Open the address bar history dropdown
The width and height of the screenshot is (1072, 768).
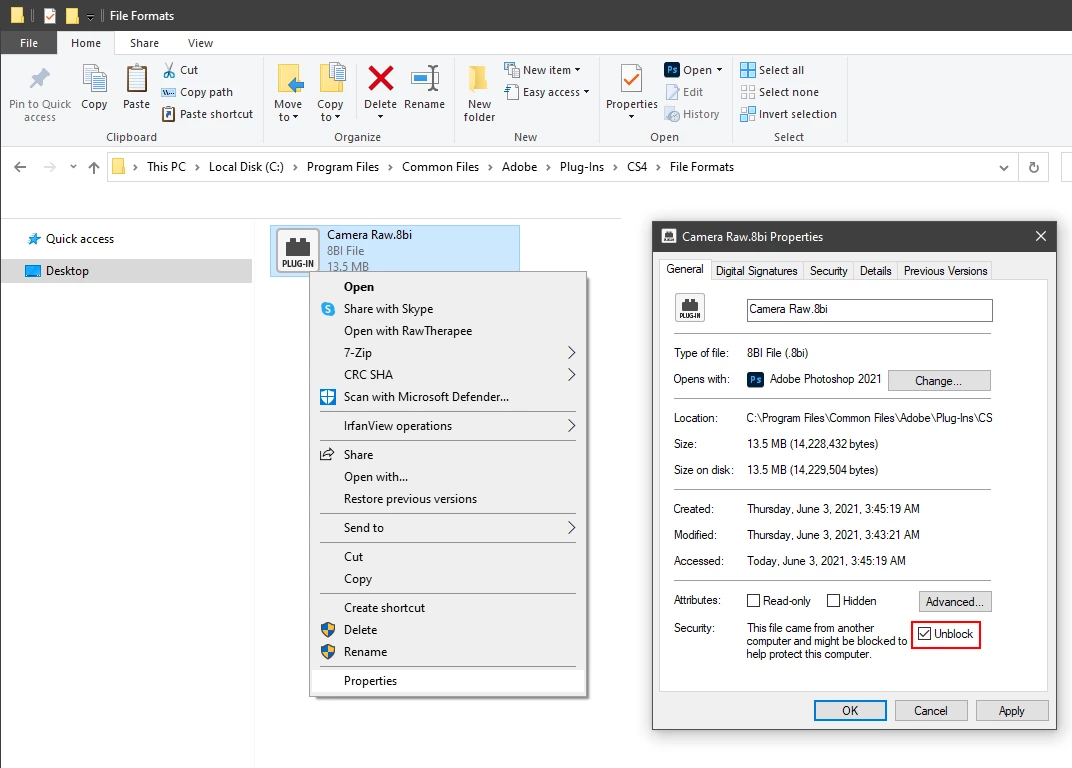pos(1004,168)
